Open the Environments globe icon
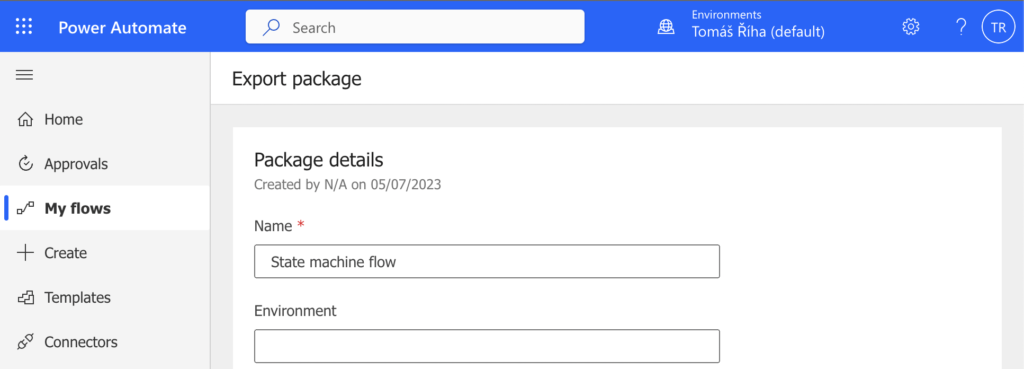 pyautogui.click(x=665, y=27)
